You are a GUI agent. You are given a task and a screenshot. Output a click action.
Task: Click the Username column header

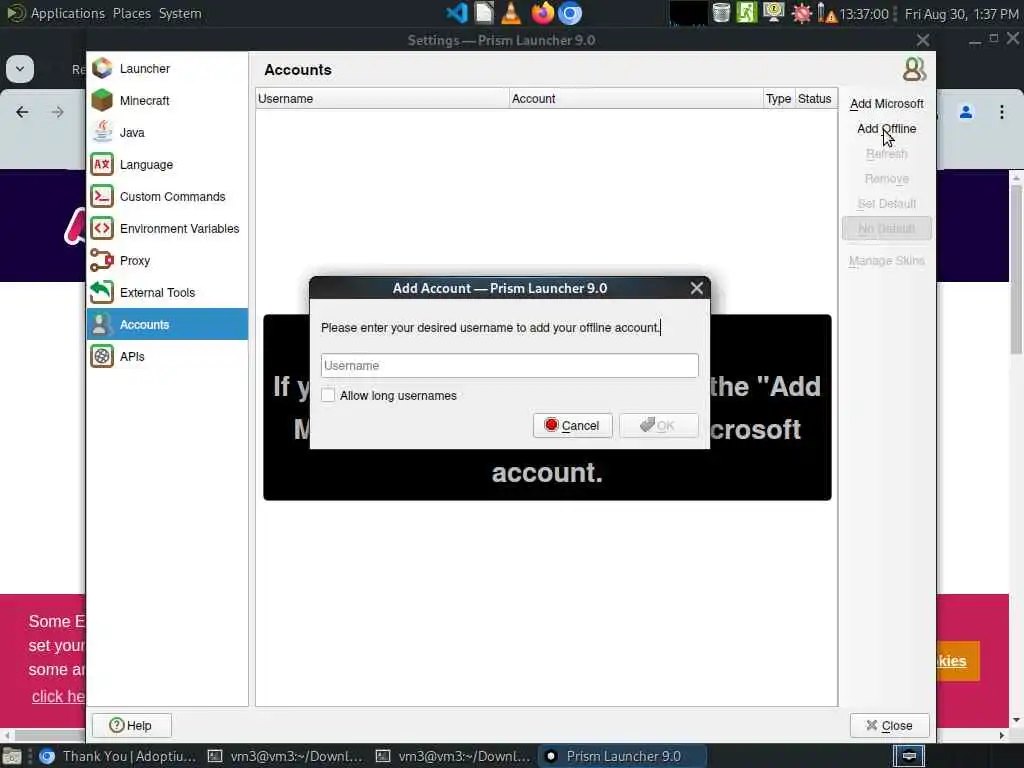pos(382,99)
